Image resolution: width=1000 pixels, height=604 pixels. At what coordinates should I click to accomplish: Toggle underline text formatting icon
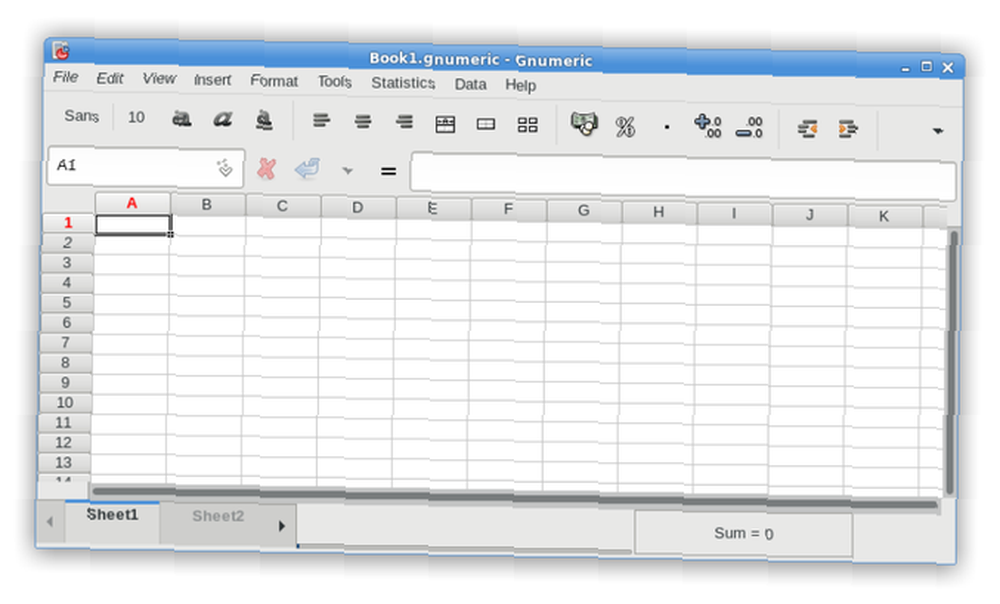tap(264, 119)
